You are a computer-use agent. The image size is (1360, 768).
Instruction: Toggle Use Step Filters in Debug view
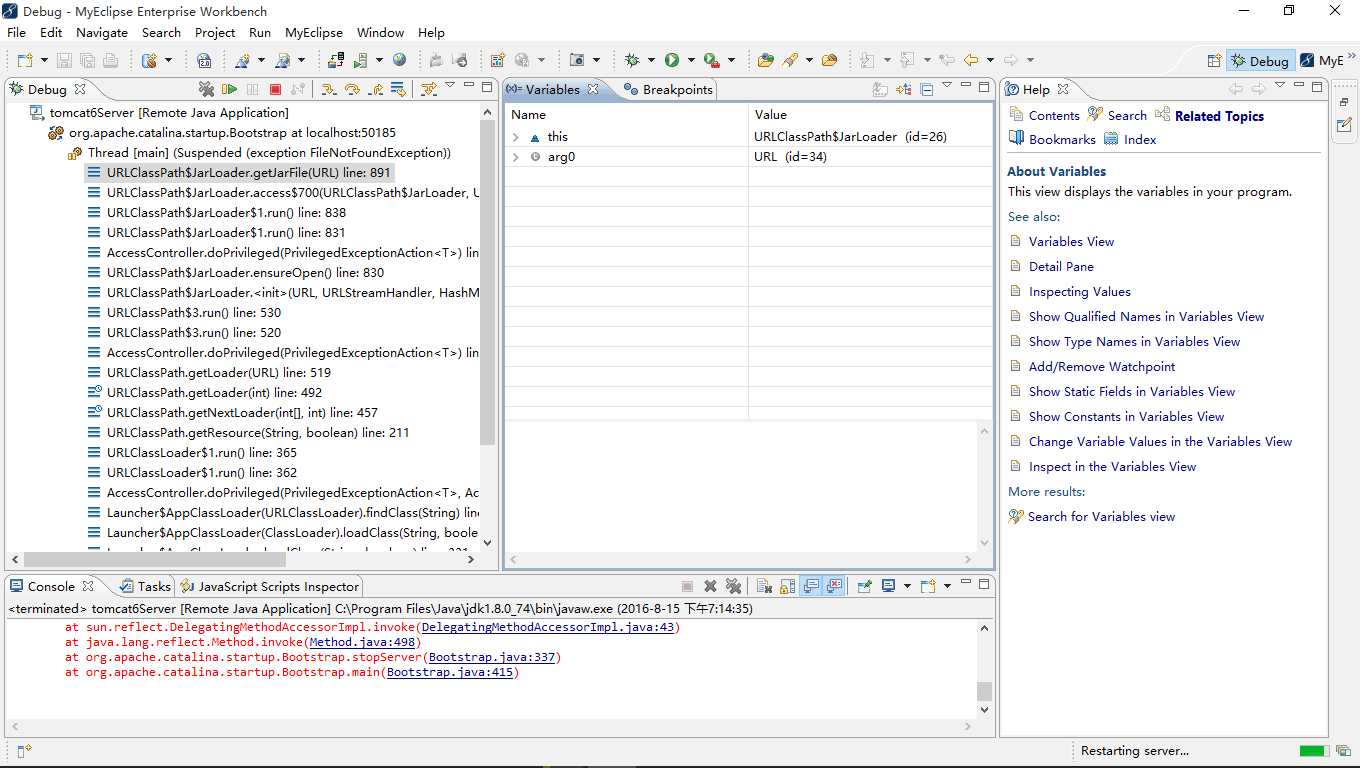(x=428, y=89)
